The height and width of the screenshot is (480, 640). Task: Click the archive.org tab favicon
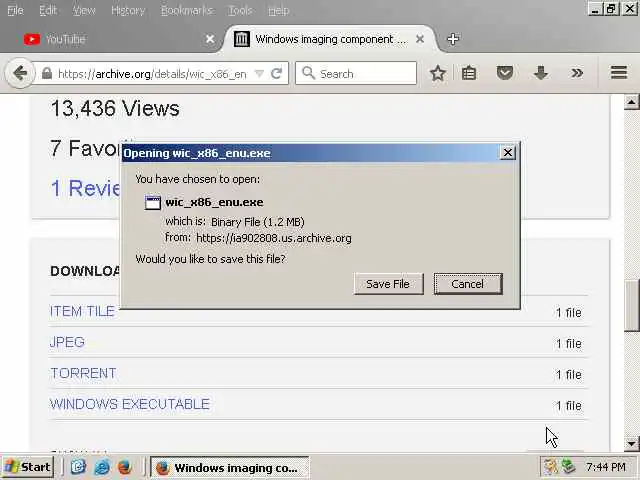tap(242, 39)
